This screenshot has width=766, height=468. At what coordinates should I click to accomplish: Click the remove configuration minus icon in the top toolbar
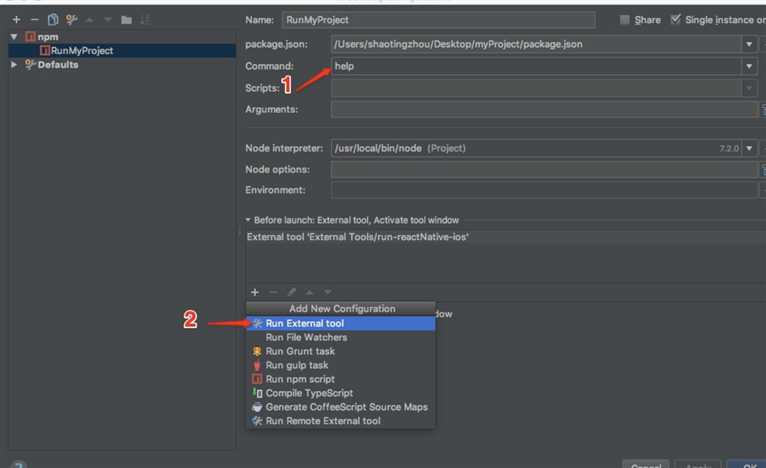(x=35, y=19)
